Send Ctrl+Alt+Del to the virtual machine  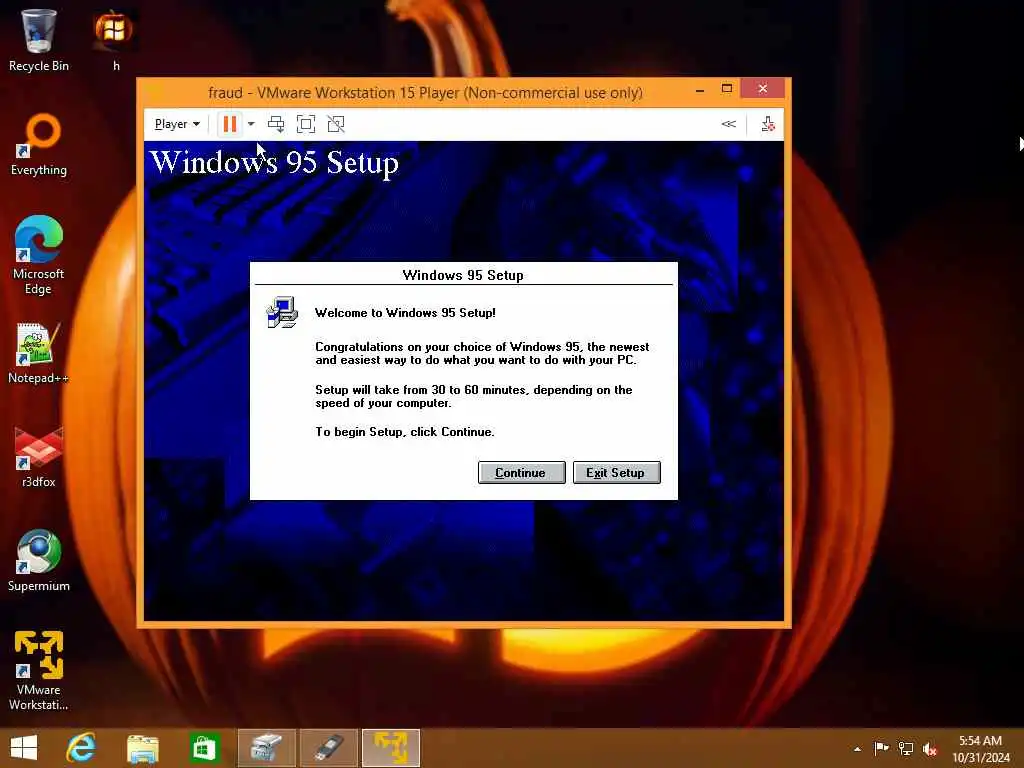[x=276, y=124]
